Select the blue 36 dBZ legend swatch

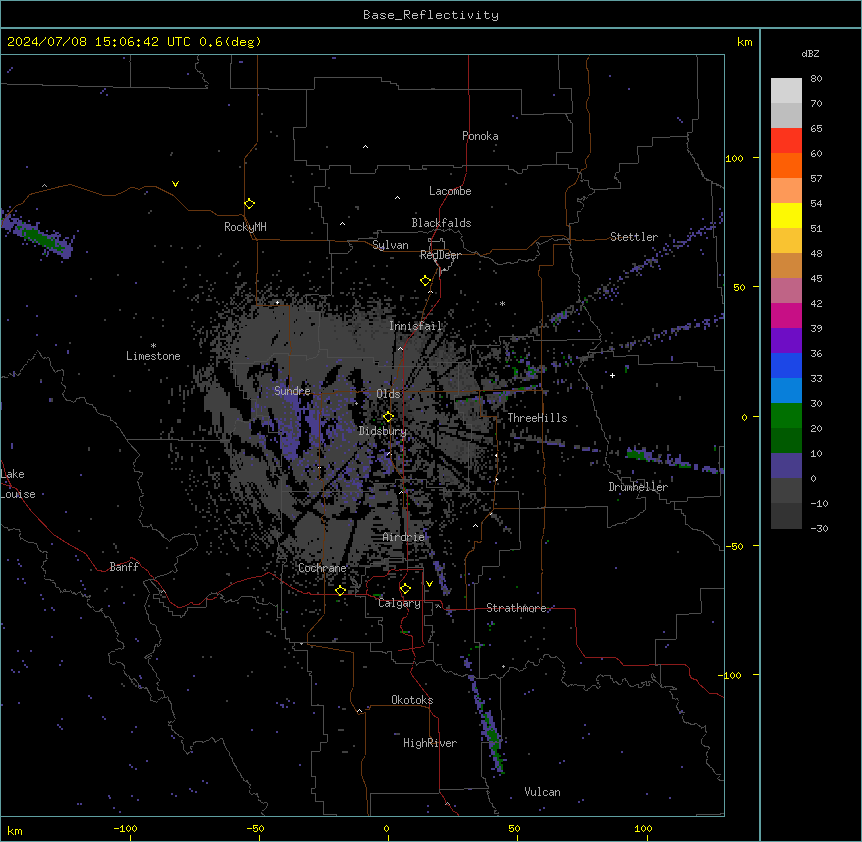(x=786, y=365)
